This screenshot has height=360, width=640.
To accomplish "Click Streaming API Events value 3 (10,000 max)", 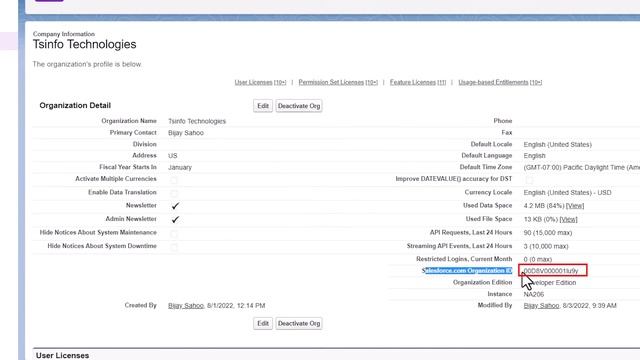I will point(546,246).
